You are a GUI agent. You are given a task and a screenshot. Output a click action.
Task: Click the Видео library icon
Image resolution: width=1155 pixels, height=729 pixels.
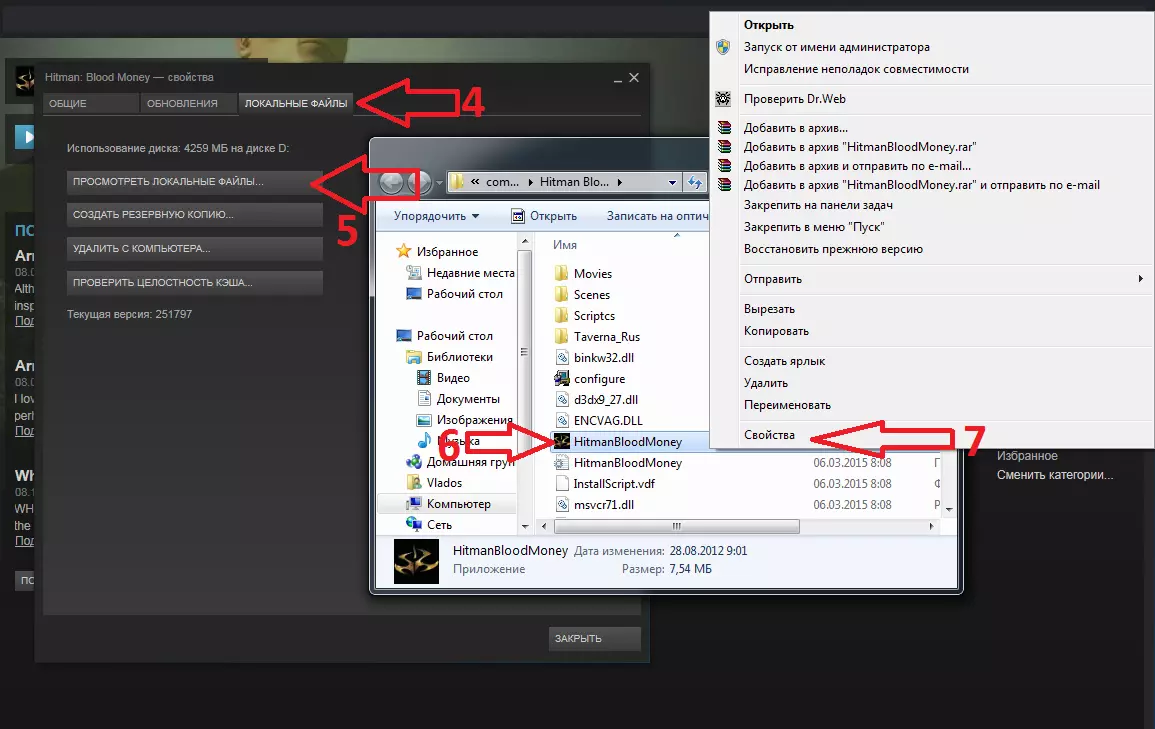(424, 378)
